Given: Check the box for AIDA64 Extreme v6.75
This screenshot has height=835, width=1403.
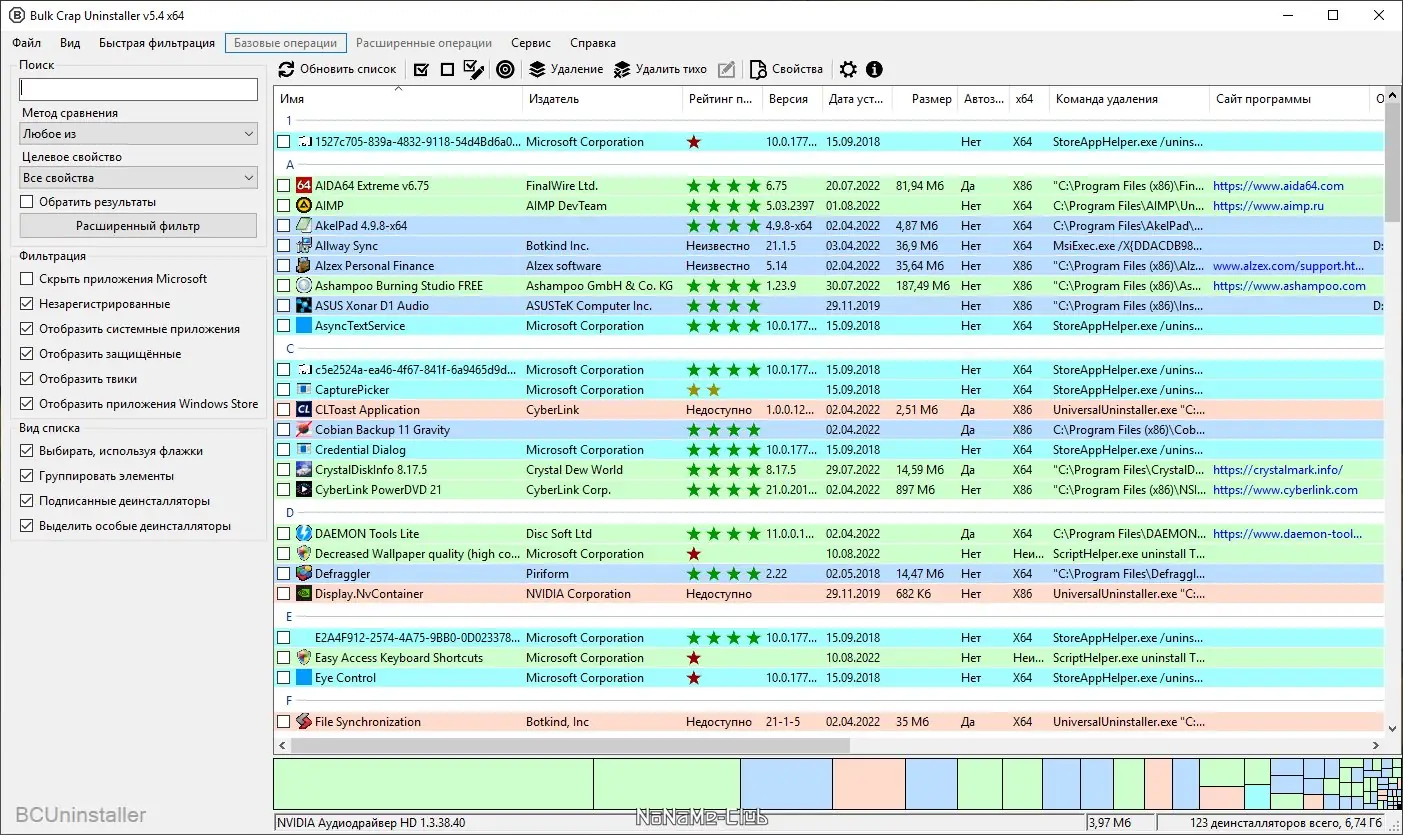Looking at the screenshot, I should pos(284,186).
